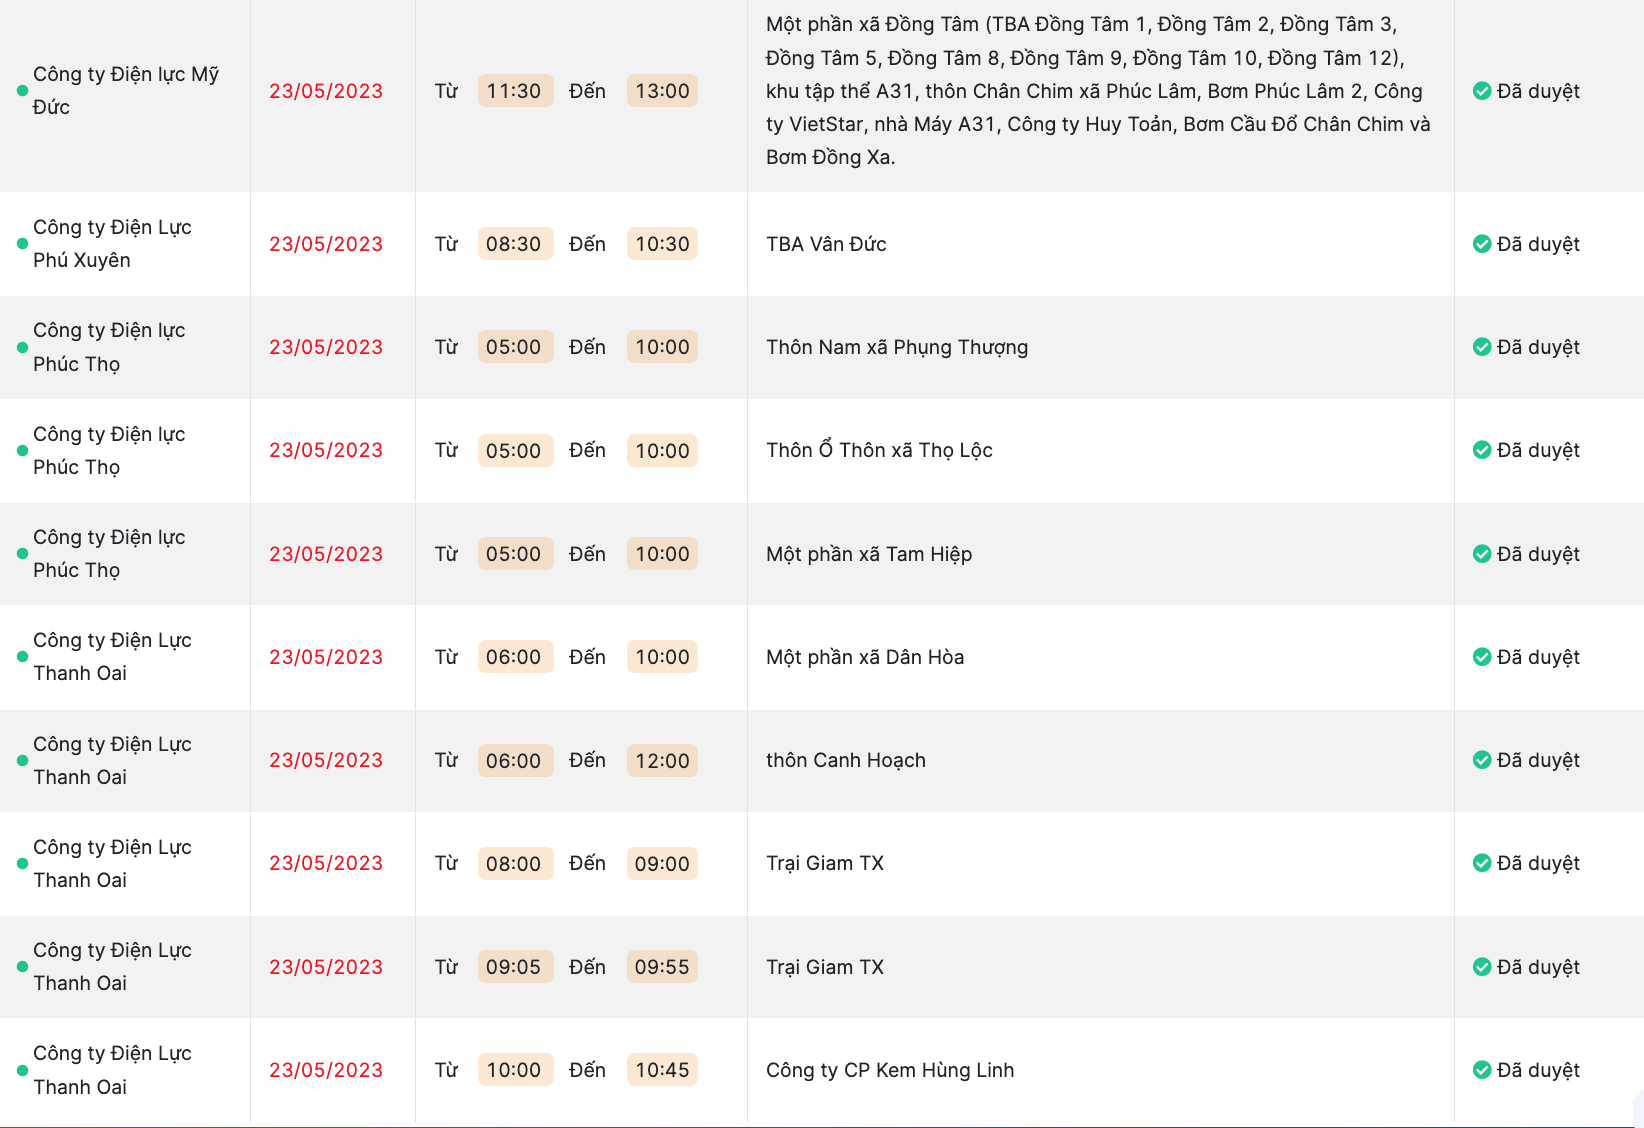Click the thôn Canh Hoạch area text

click(846, 760)
